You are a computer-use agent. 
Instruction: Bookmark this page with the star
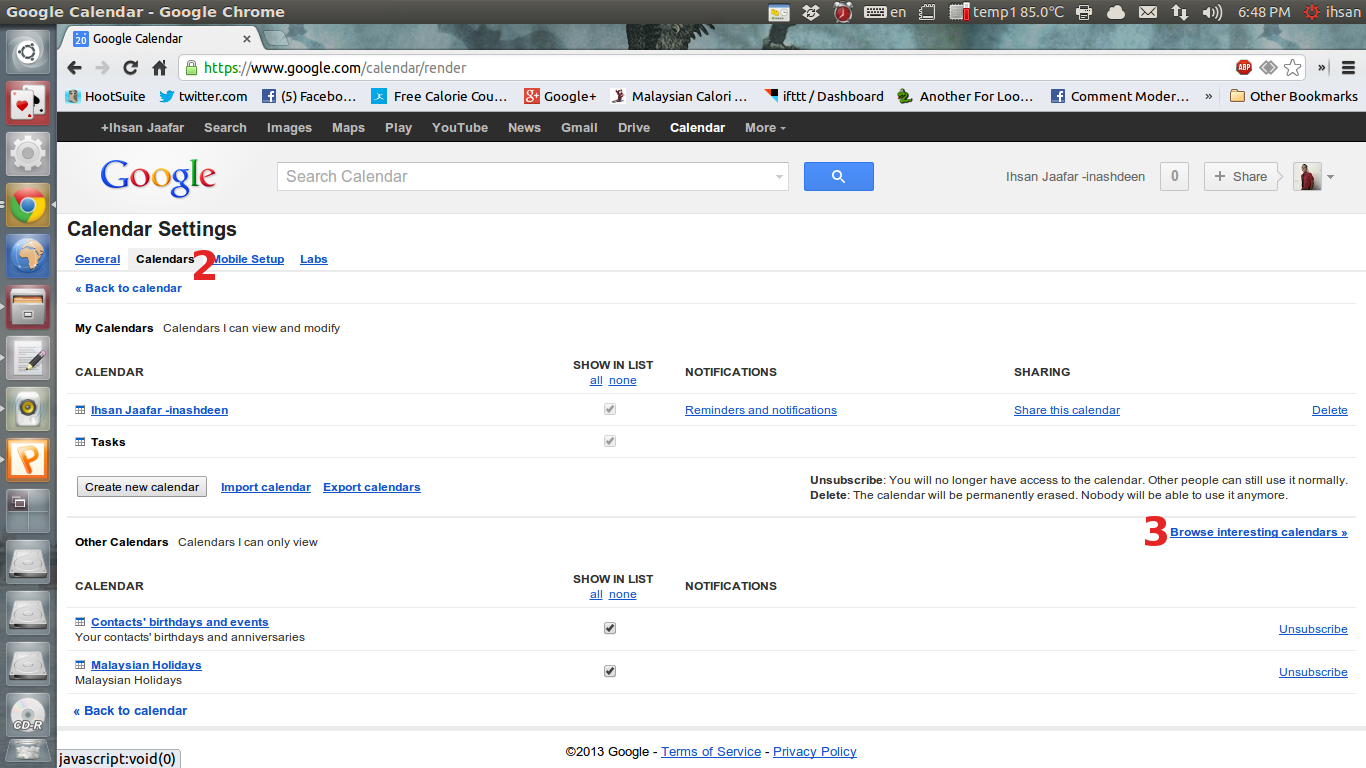tap(1293, 68)
